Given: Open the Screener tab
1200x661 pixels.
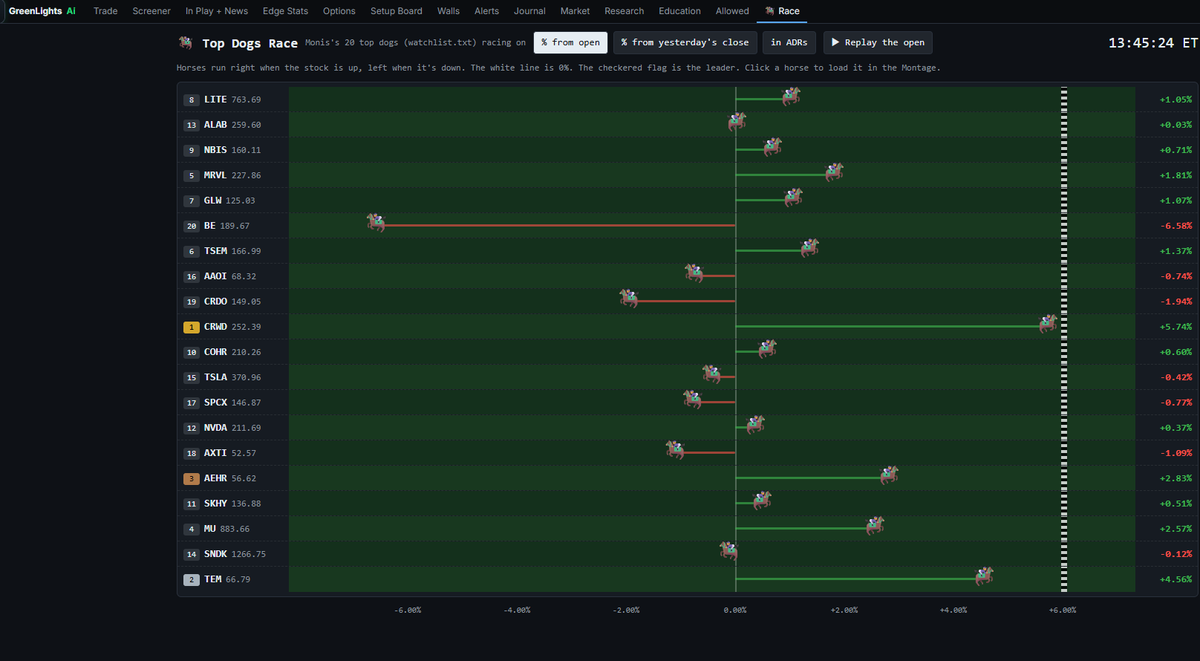Looking at the screenshot, I should pyautogui.click(x=152, y=11).
